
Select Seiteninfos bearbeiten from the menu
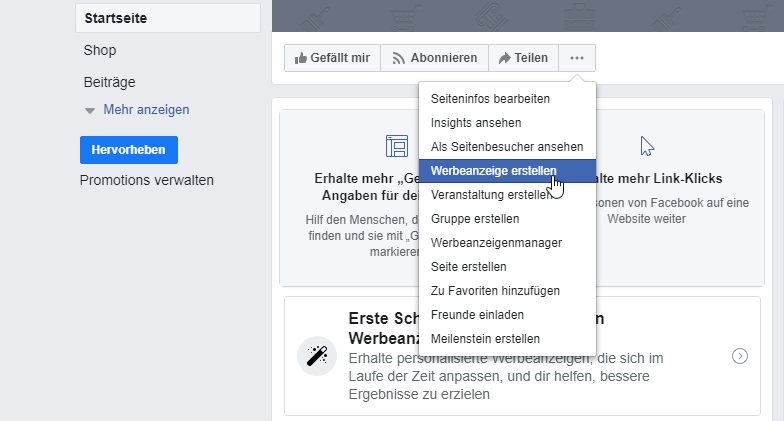tap(507, 98)
